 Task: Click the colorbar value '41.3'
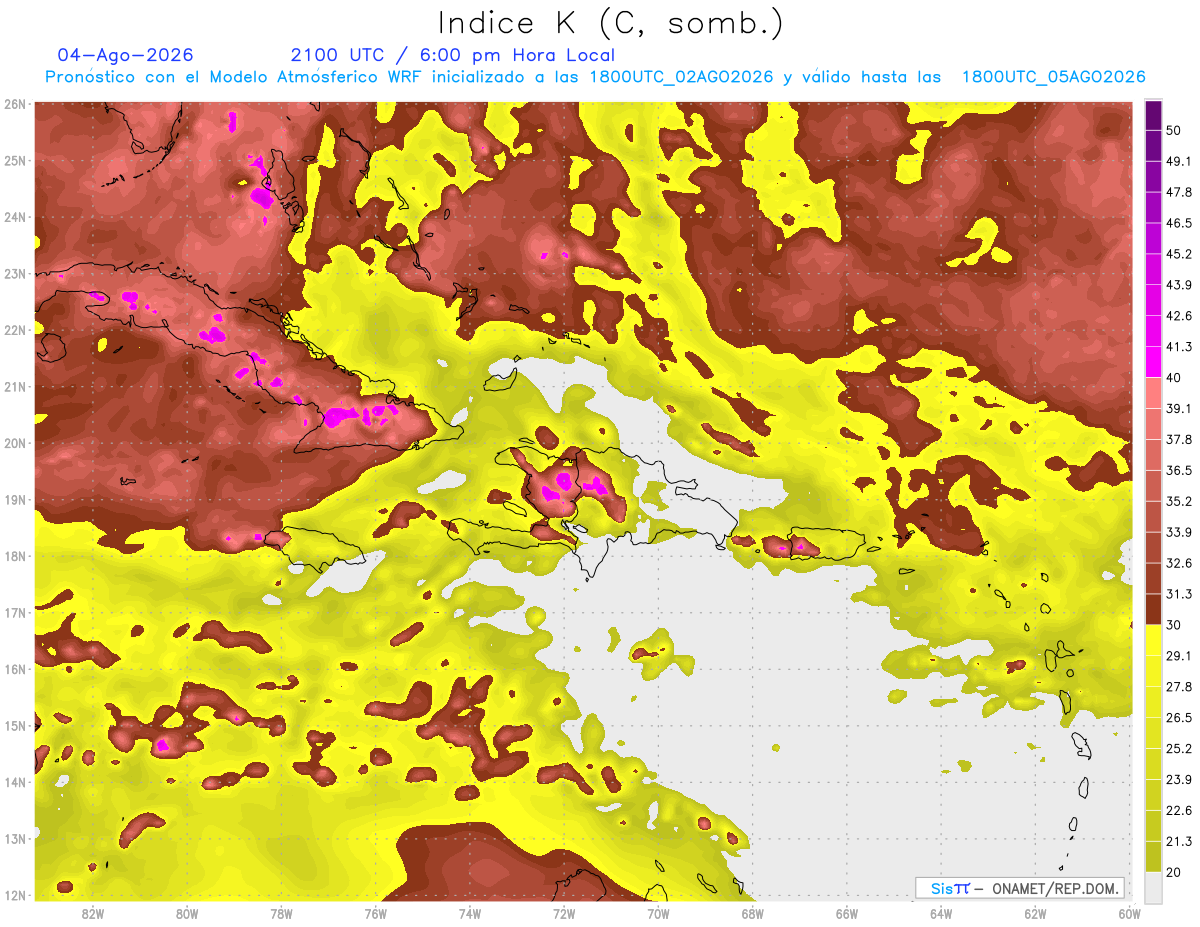click(x=1179, y=347)
